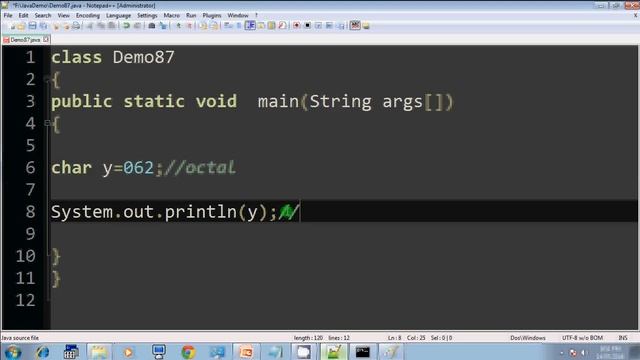The width and height of the screenshot is (640, 360).
Task: Open the File menu
Action: click(8, 16)
